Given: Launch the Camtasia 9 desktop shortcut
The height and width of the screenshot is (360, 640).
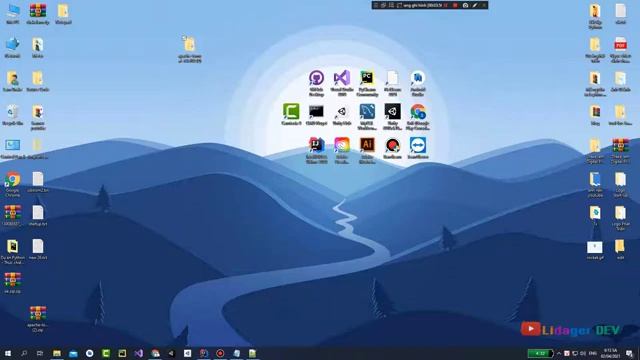Looking at the screenshot, I should pos(291,114).
